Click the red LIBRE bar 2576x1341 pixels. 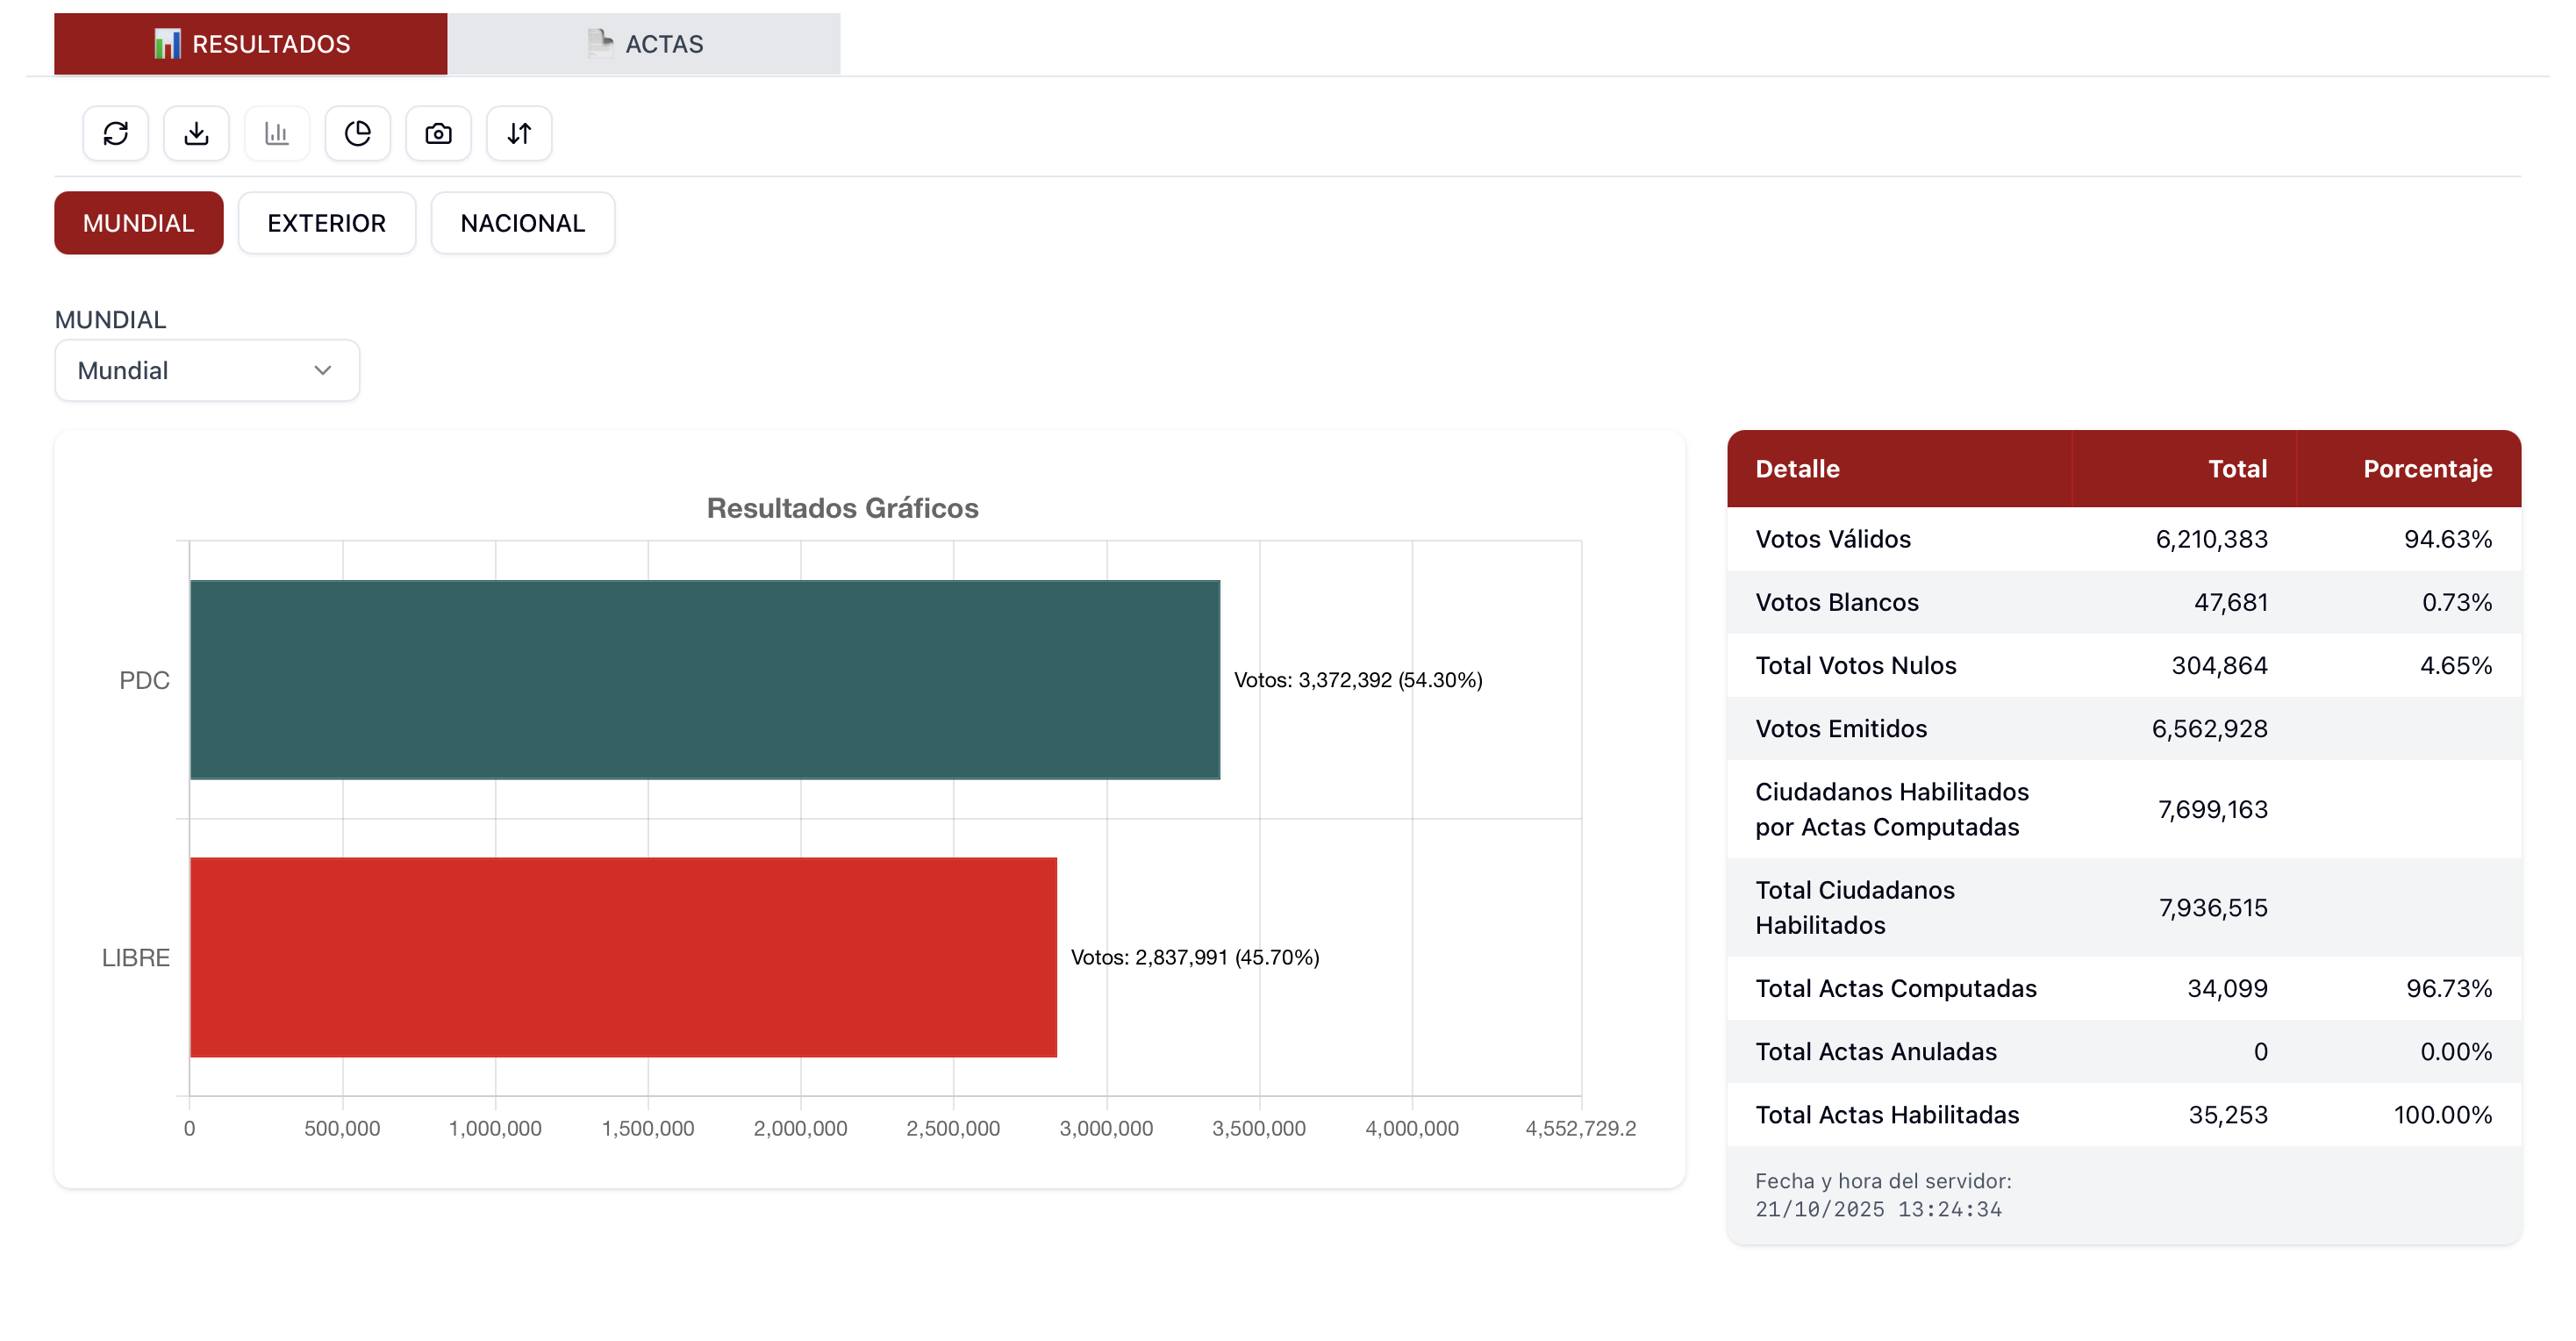click(x=622, y=957)
